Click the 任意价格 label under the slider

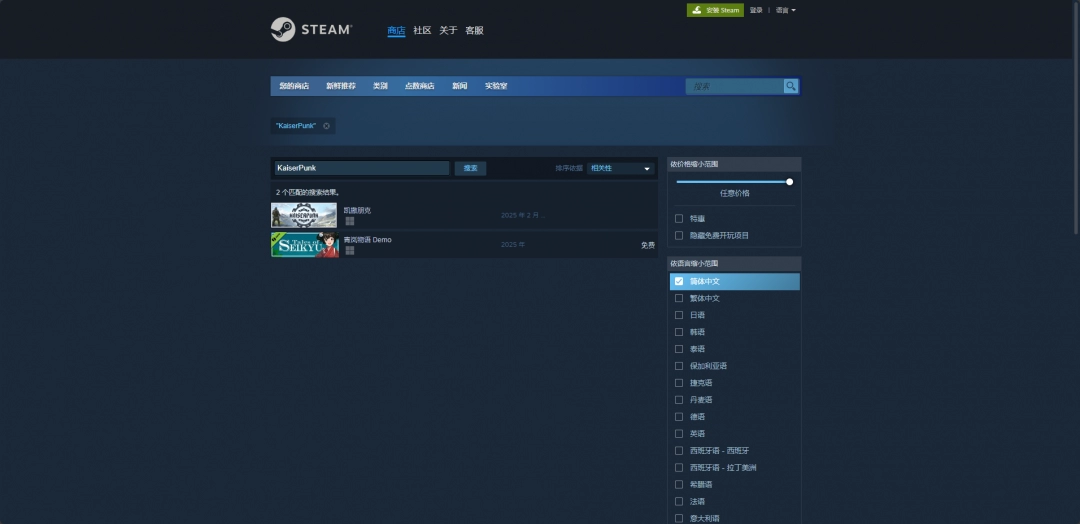[x=734, y=193]
